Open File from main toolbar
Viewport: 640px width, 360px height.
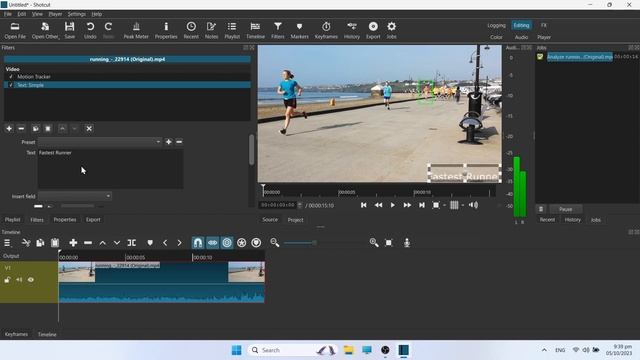(x=15, y=31)
